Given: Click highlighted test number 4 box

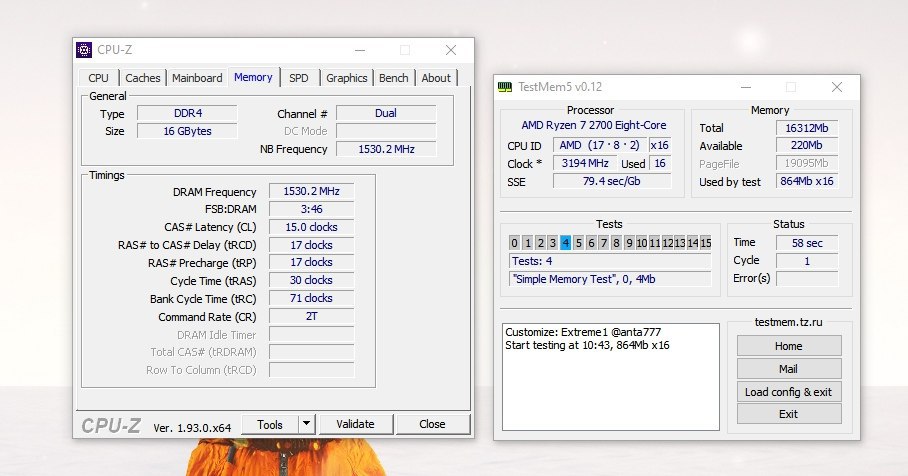Looking at the screenshot, I should (566, 243).
